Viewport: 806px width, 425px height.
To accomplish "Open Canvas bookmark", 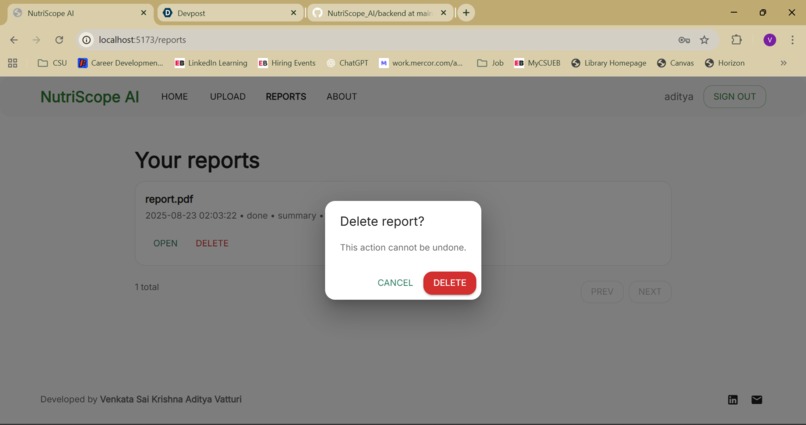I will (x=675, y=63).
